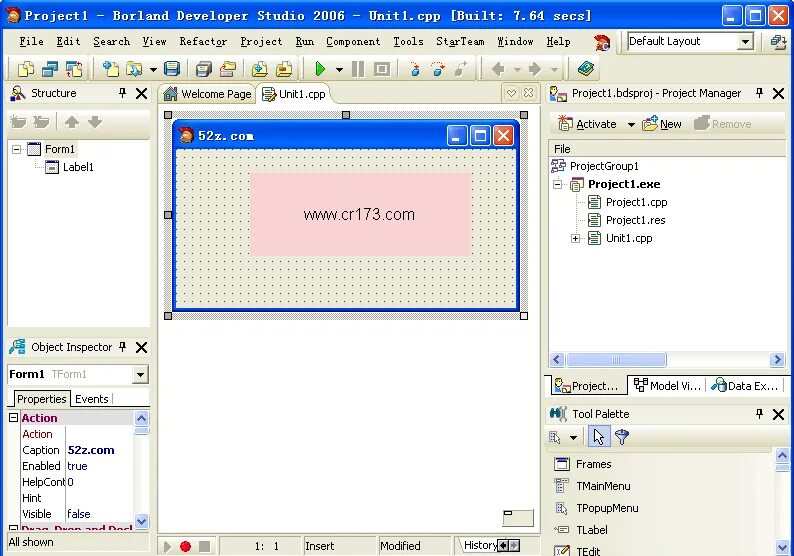Open the dropdown beside the Open icon
The height and width of the screenshot is (556, 794).
point(153,69)
